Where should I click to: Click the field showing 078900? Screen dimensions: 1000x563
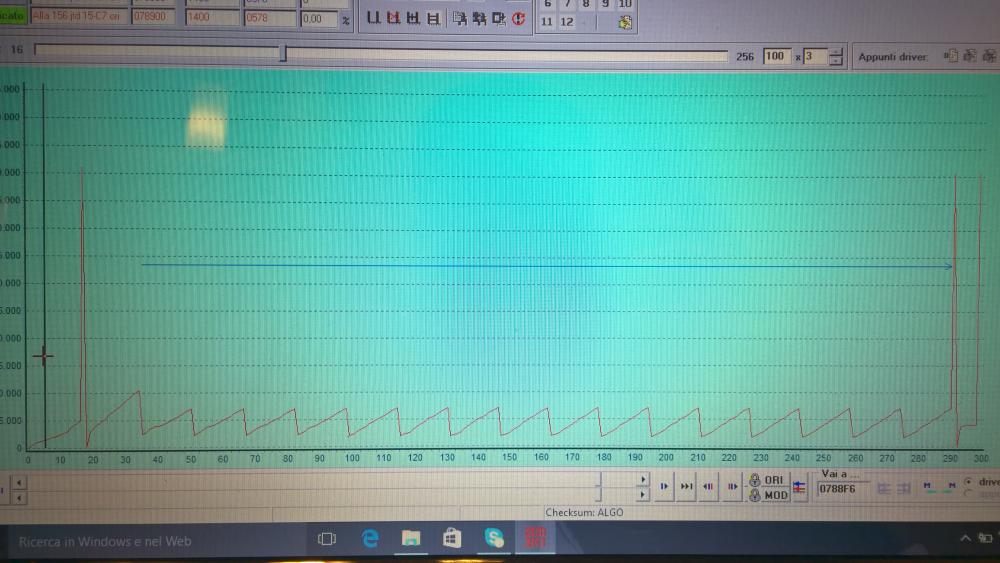click(x=153, y=17)
